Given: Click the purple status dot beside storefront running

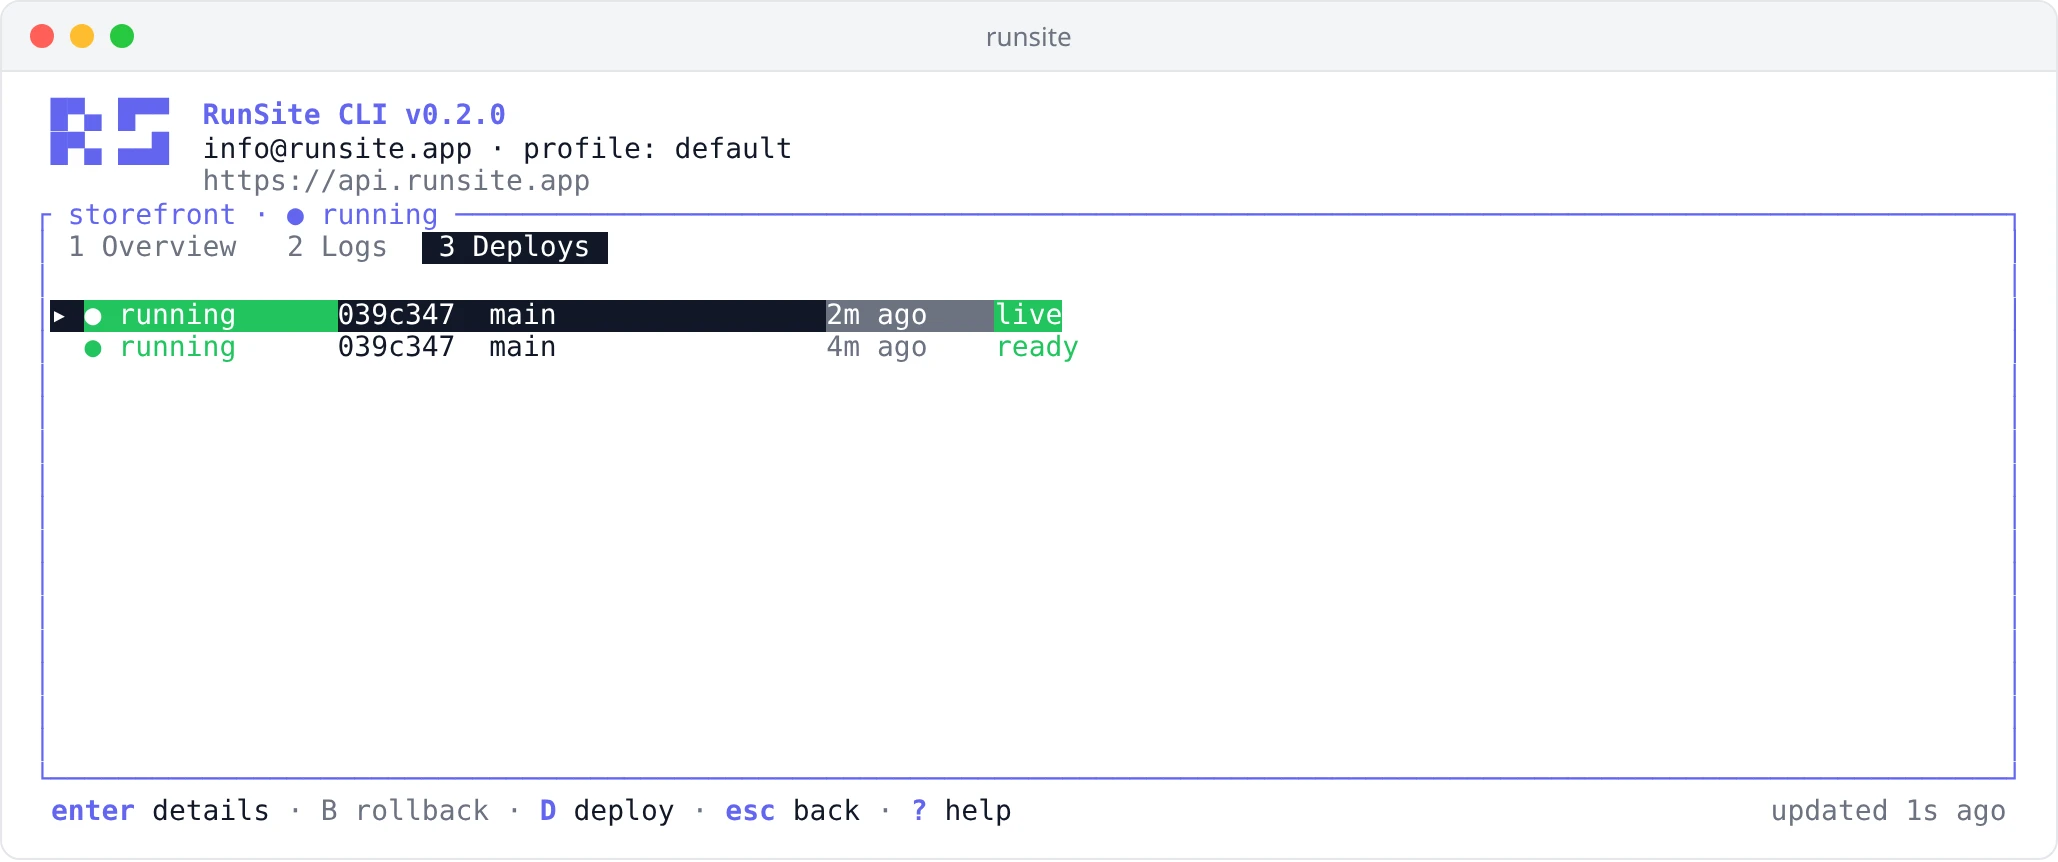Looking at the screenshot, I should click(295, 217).
